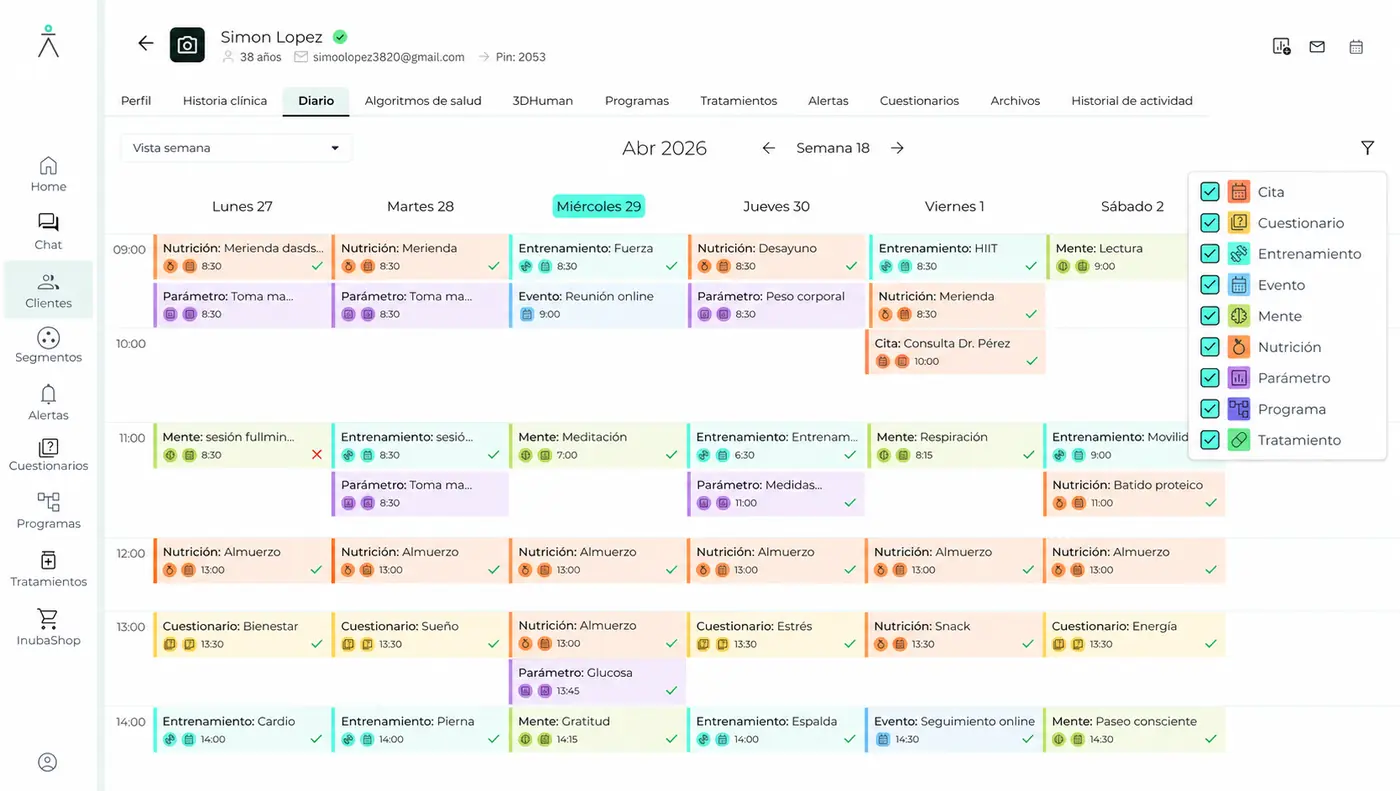The height and width of the screenshot is (791, 1400).
Task: Go back using the arrow beside Simon Lopez
Action: [146, 43]
